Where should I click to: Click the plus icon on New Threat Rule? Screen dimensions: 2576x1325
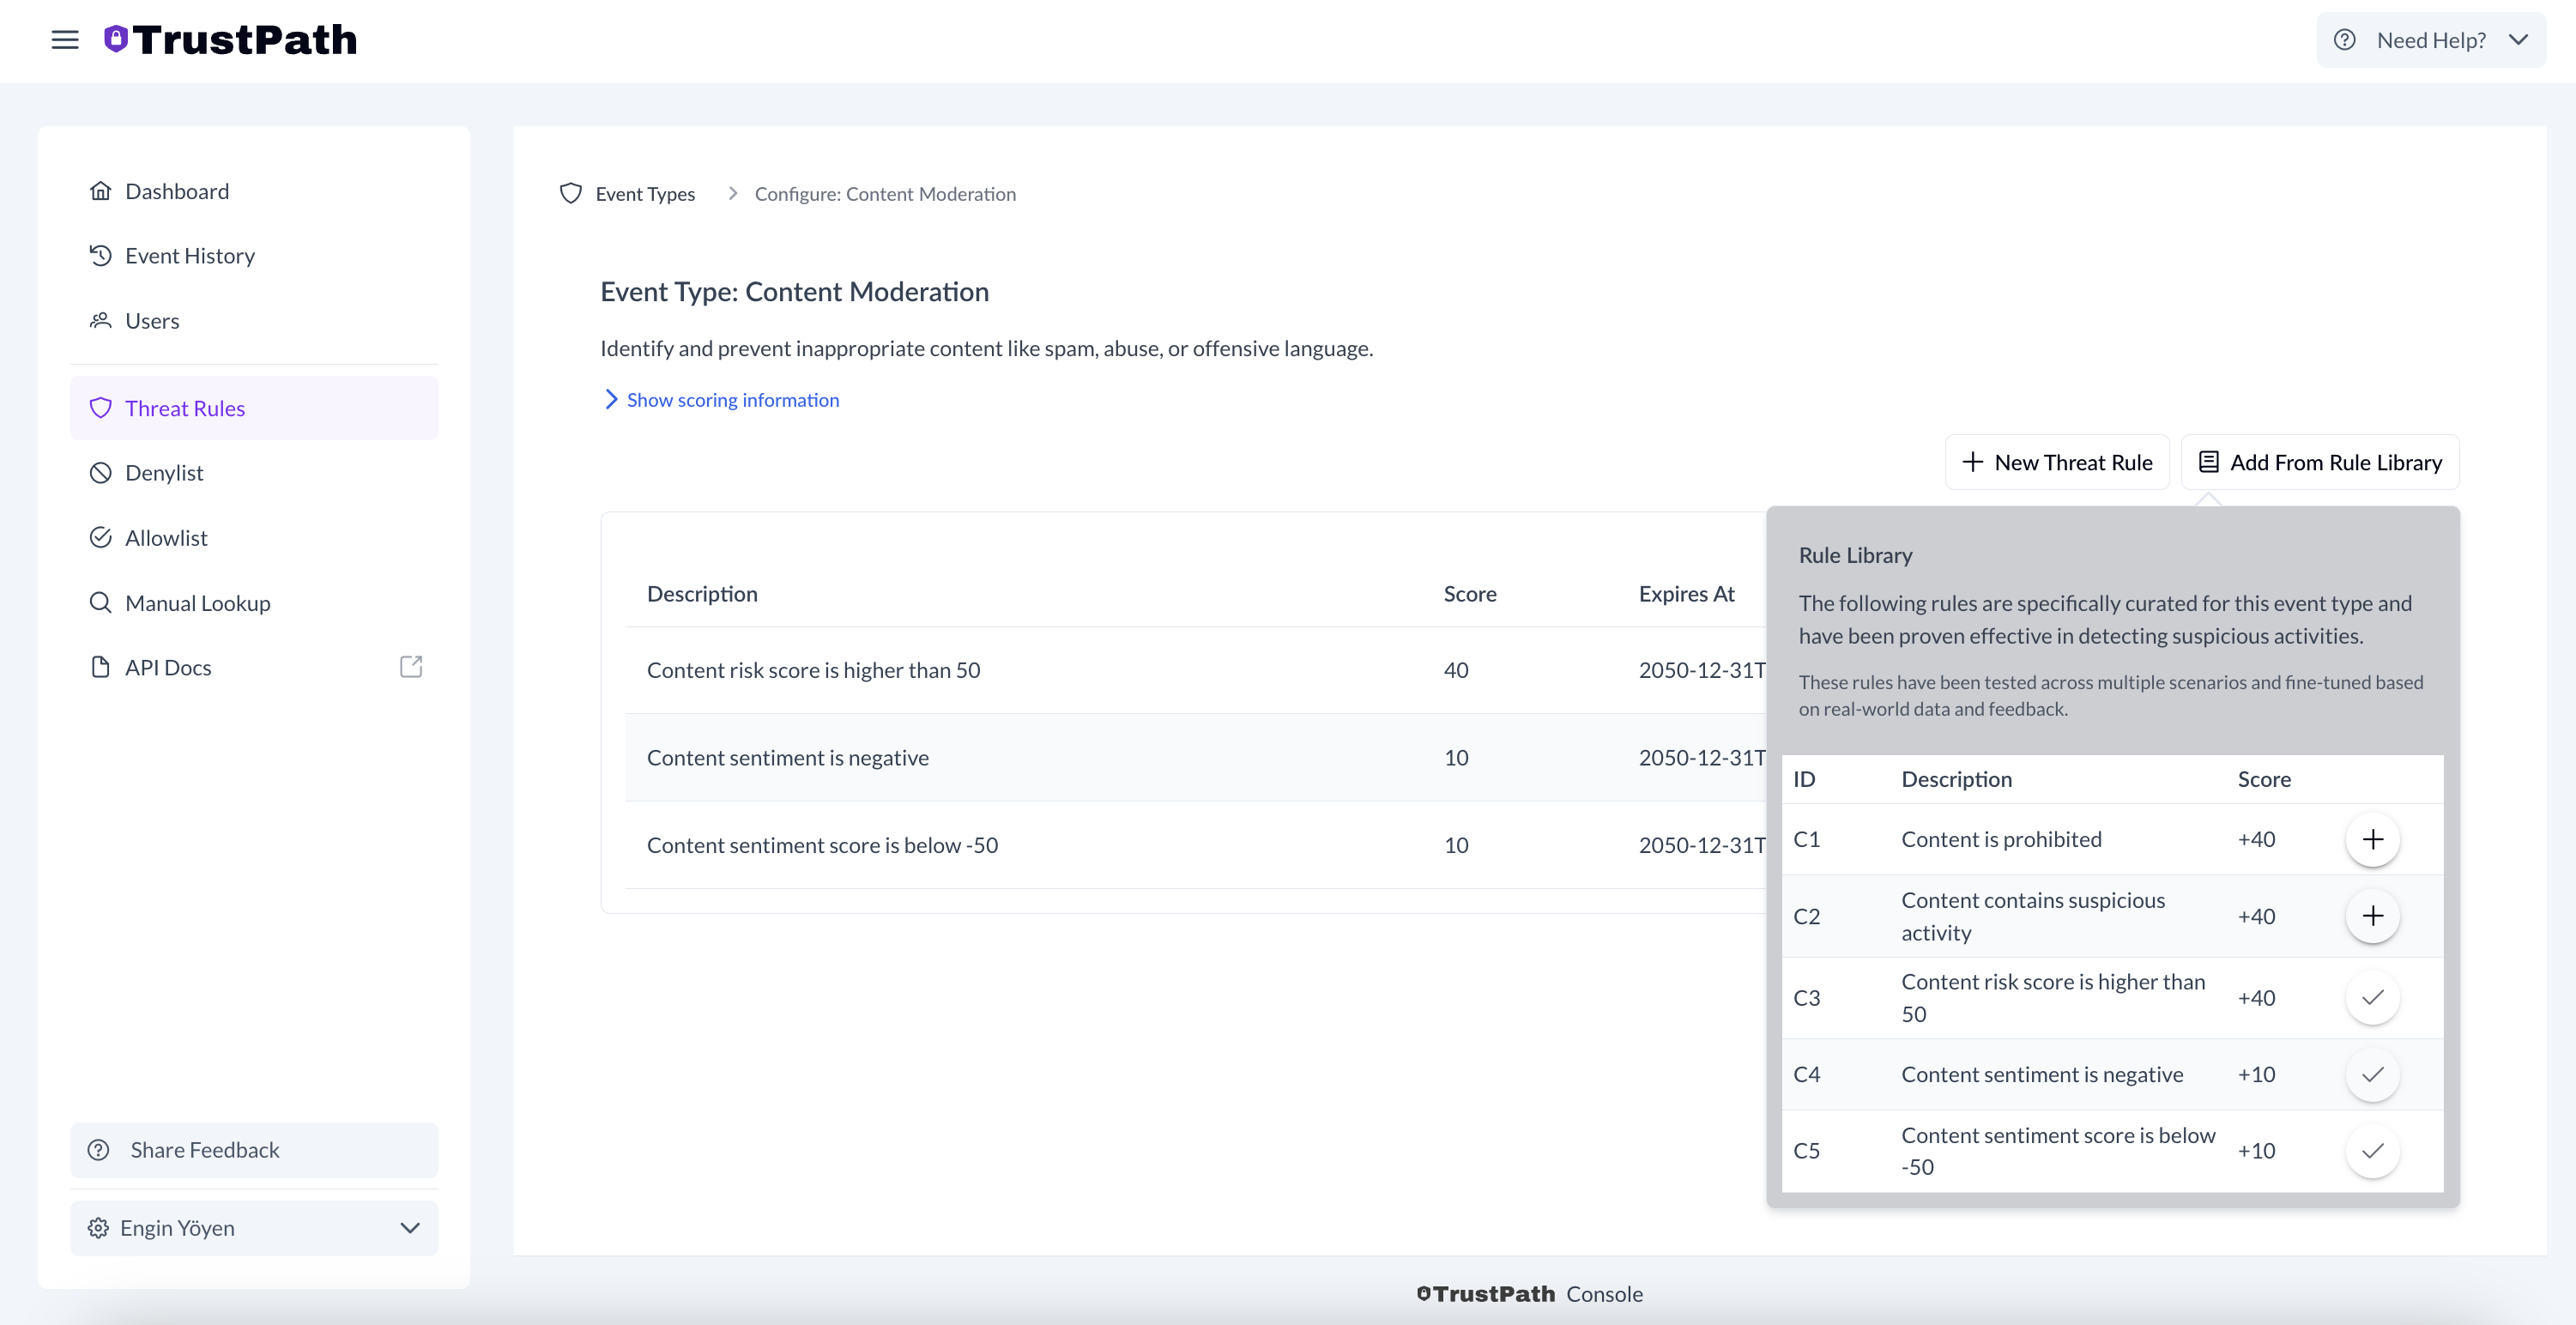(1972, 462)
